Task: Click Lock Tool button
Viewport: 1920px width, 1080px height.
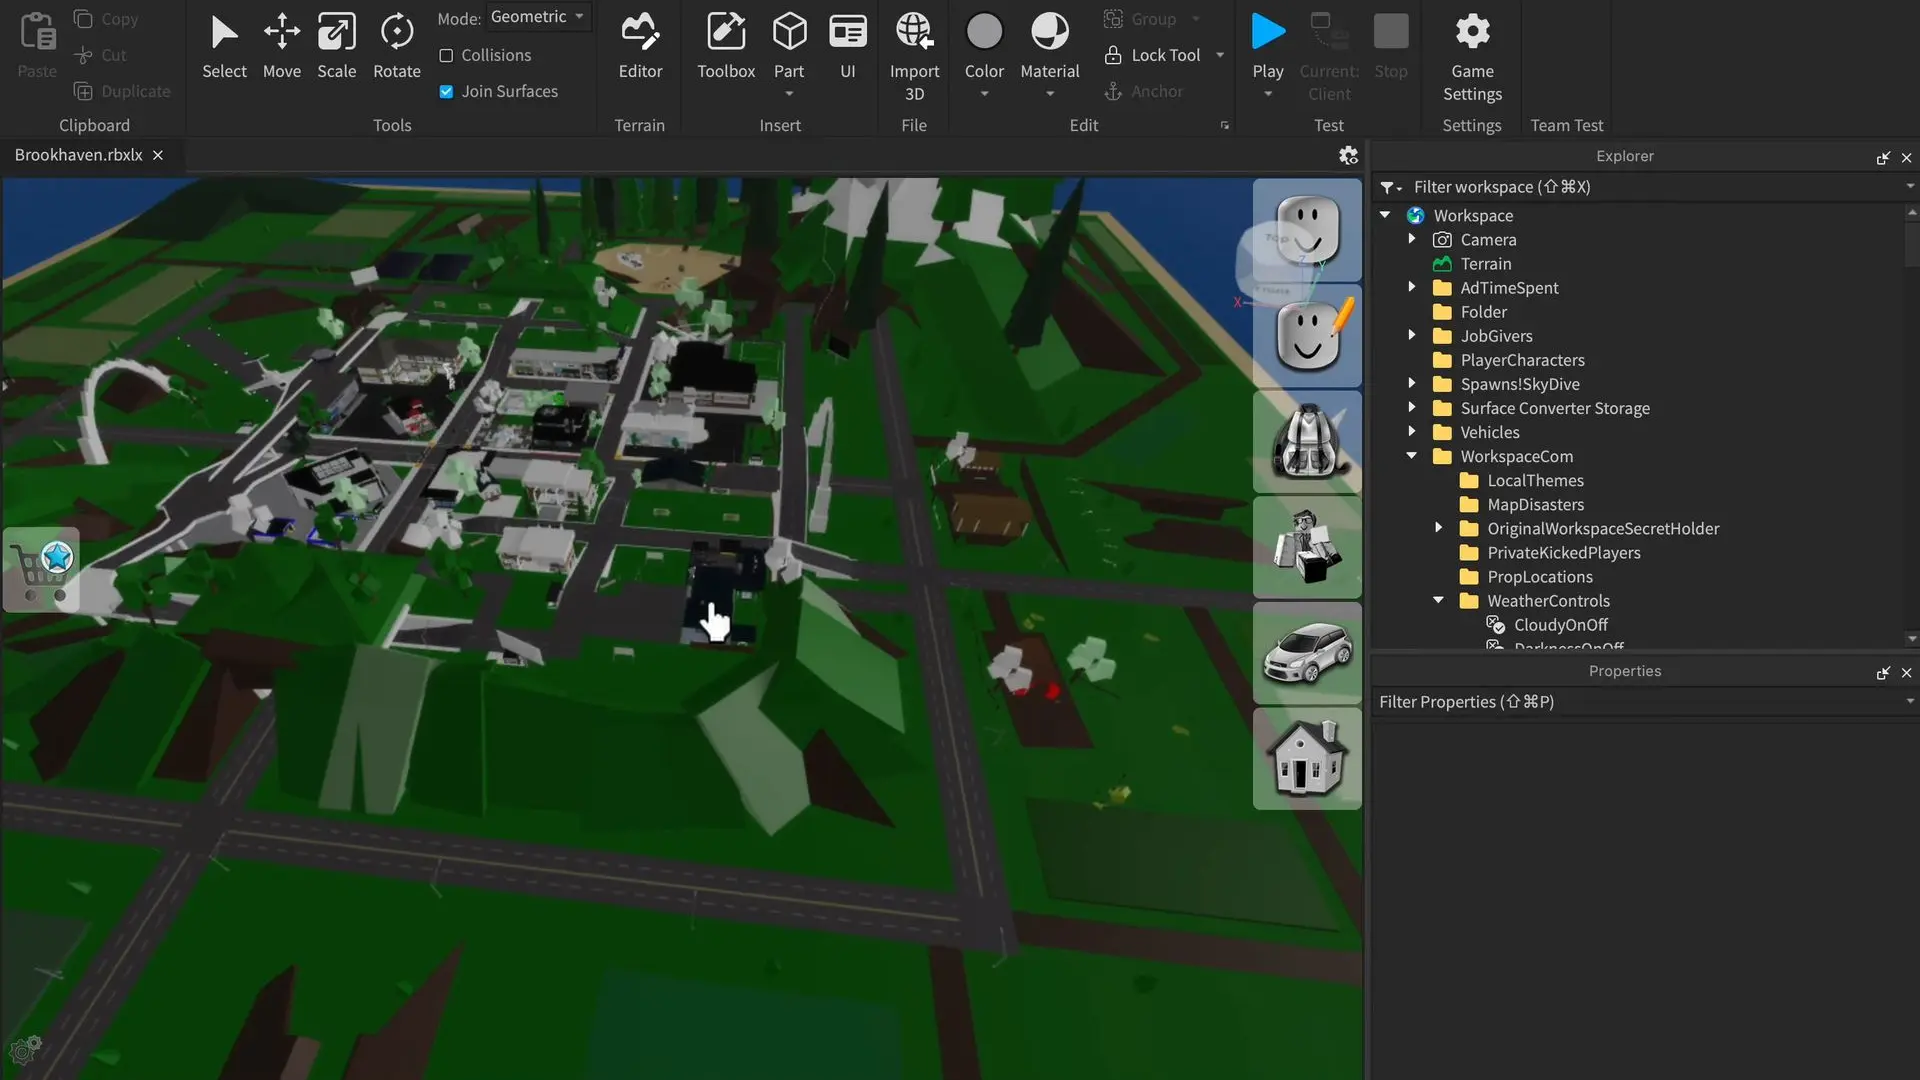Action: 1153,55
